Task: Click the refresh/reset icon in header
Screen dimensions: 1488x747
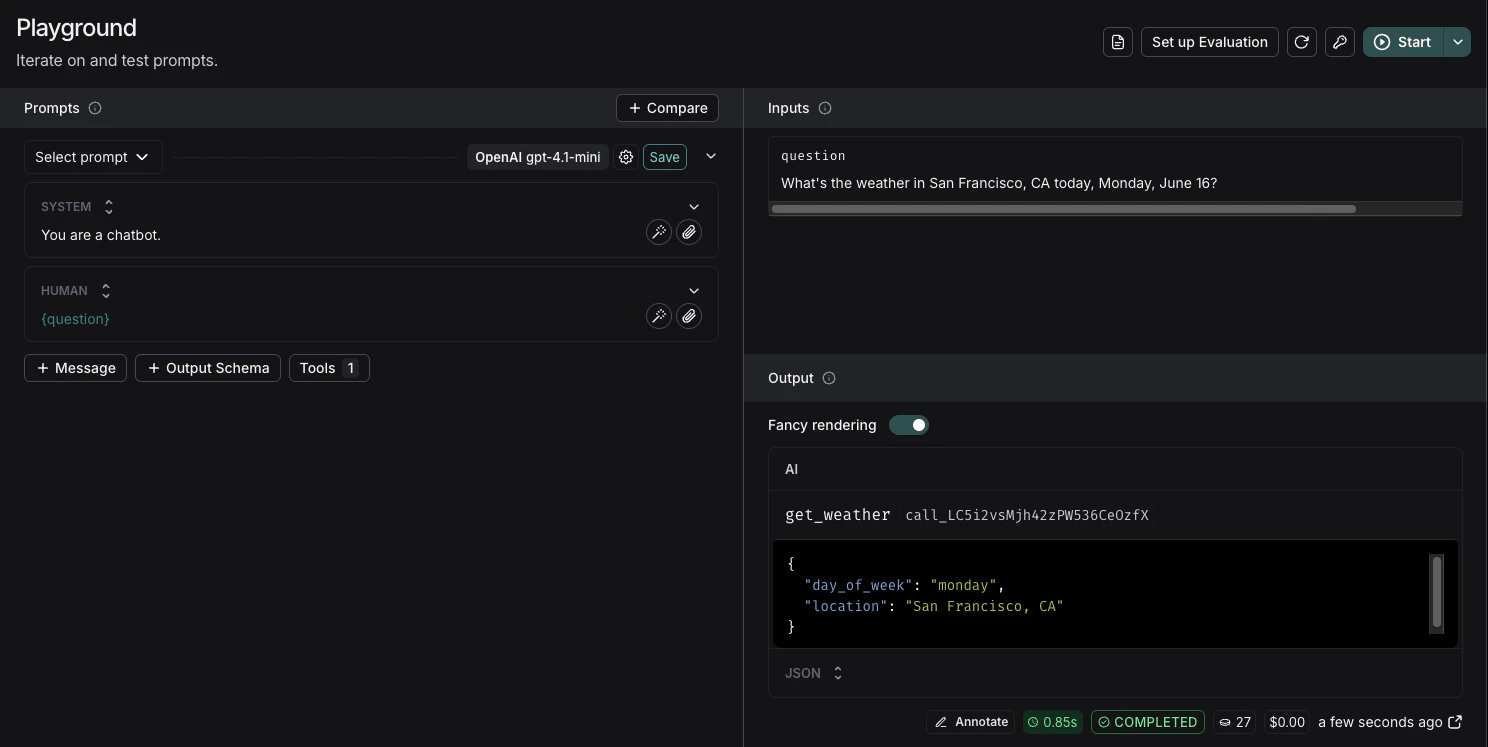Action: coord(1301,42)
